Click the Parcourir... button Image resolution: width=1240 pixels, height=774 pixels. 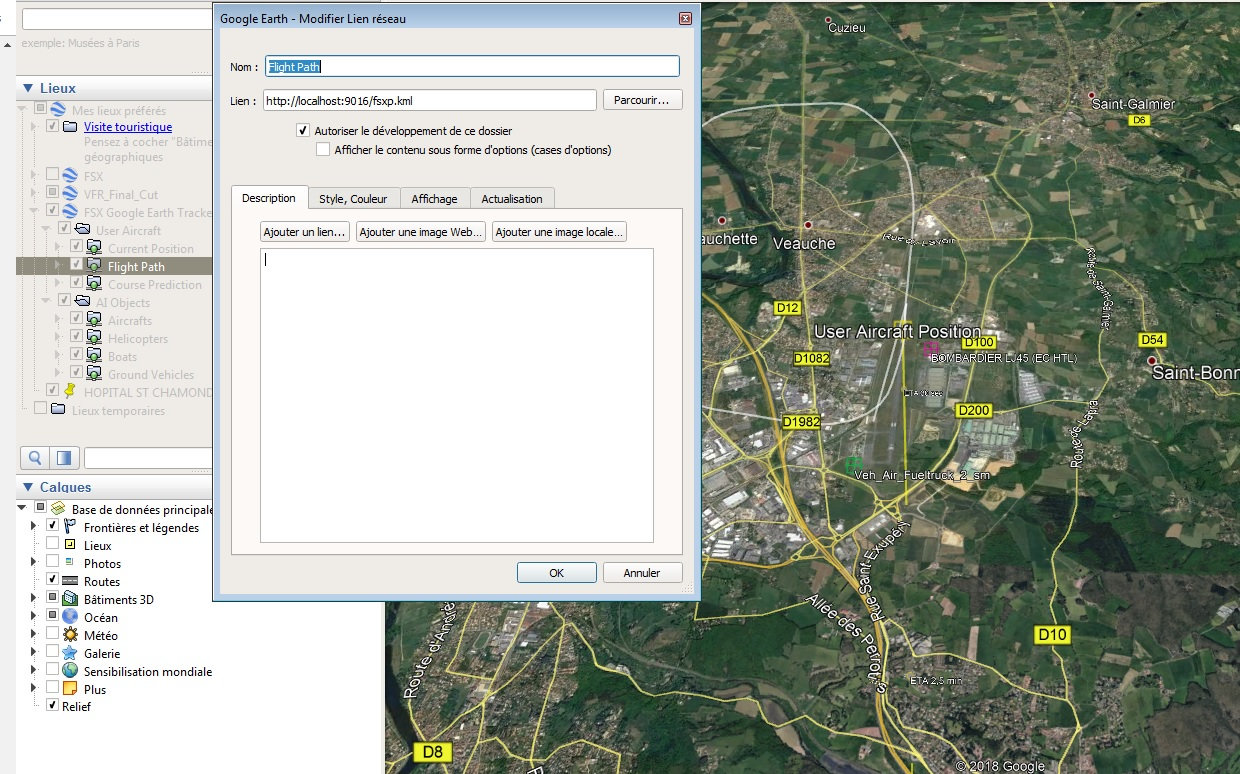[x=642, y=100]
